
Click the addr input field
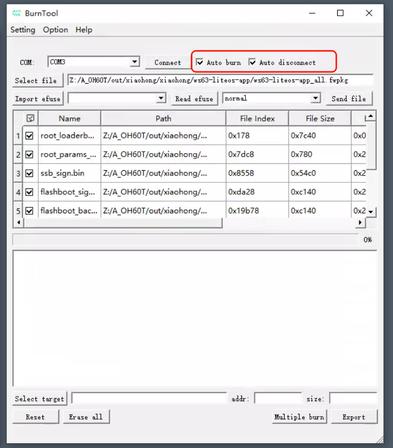pyautogui.click(x=278, y=398)
